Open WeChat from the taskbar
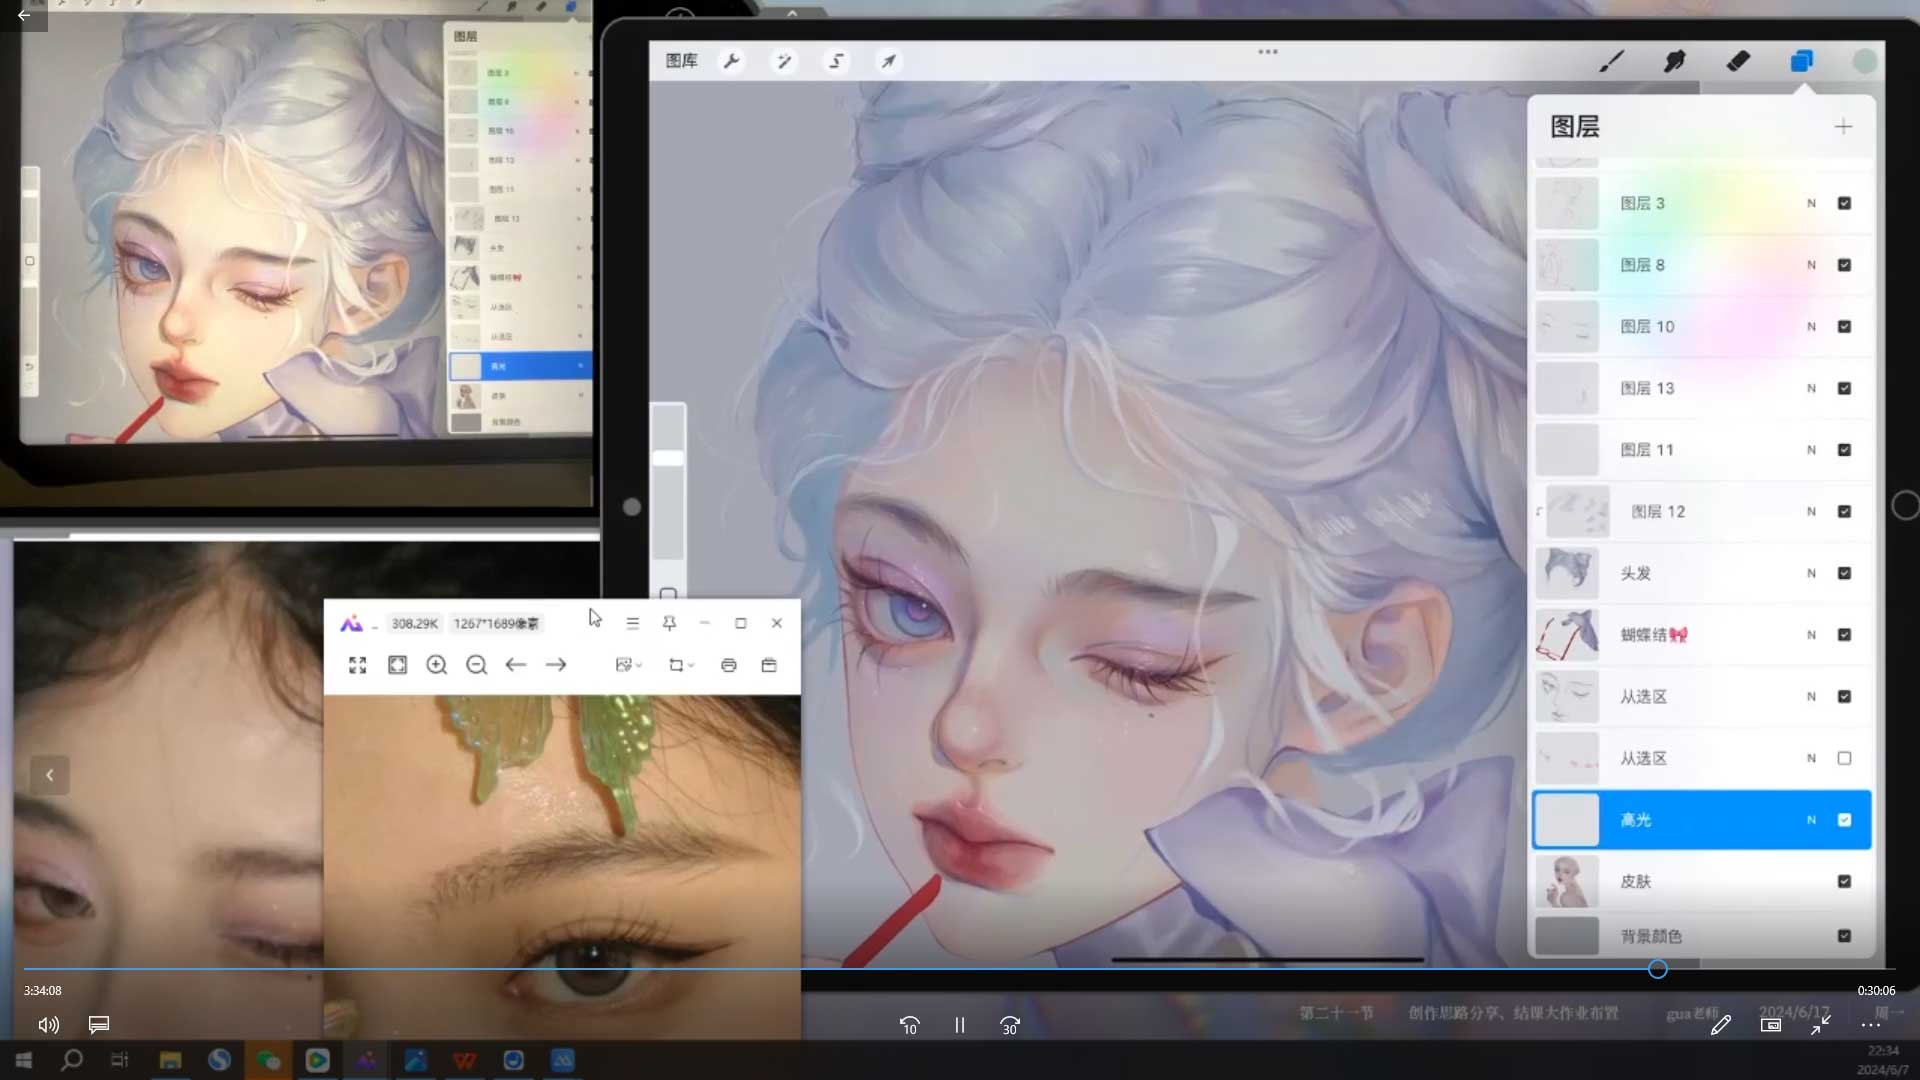 coord(268,1060)
